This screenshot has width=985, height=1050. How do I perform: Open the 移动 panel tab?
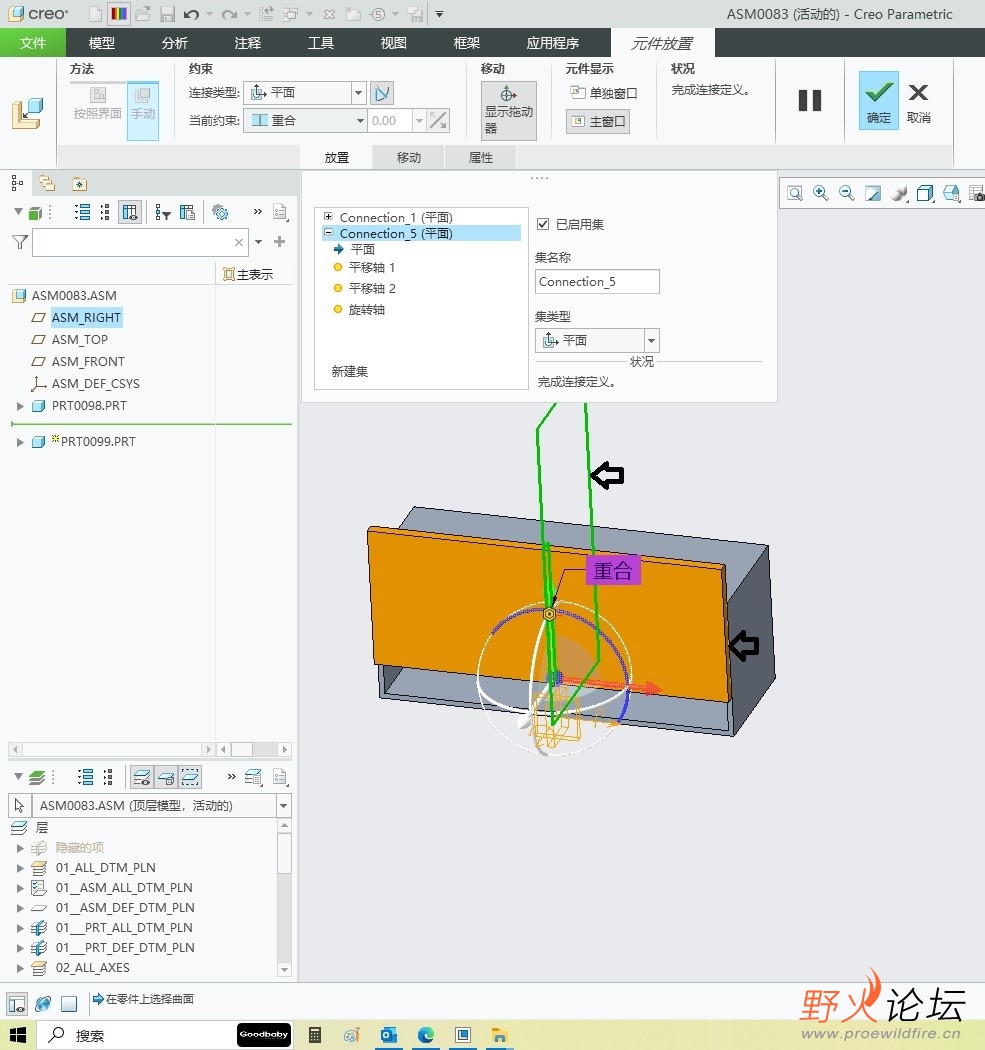pyautogui.click(x=408, y=157)
